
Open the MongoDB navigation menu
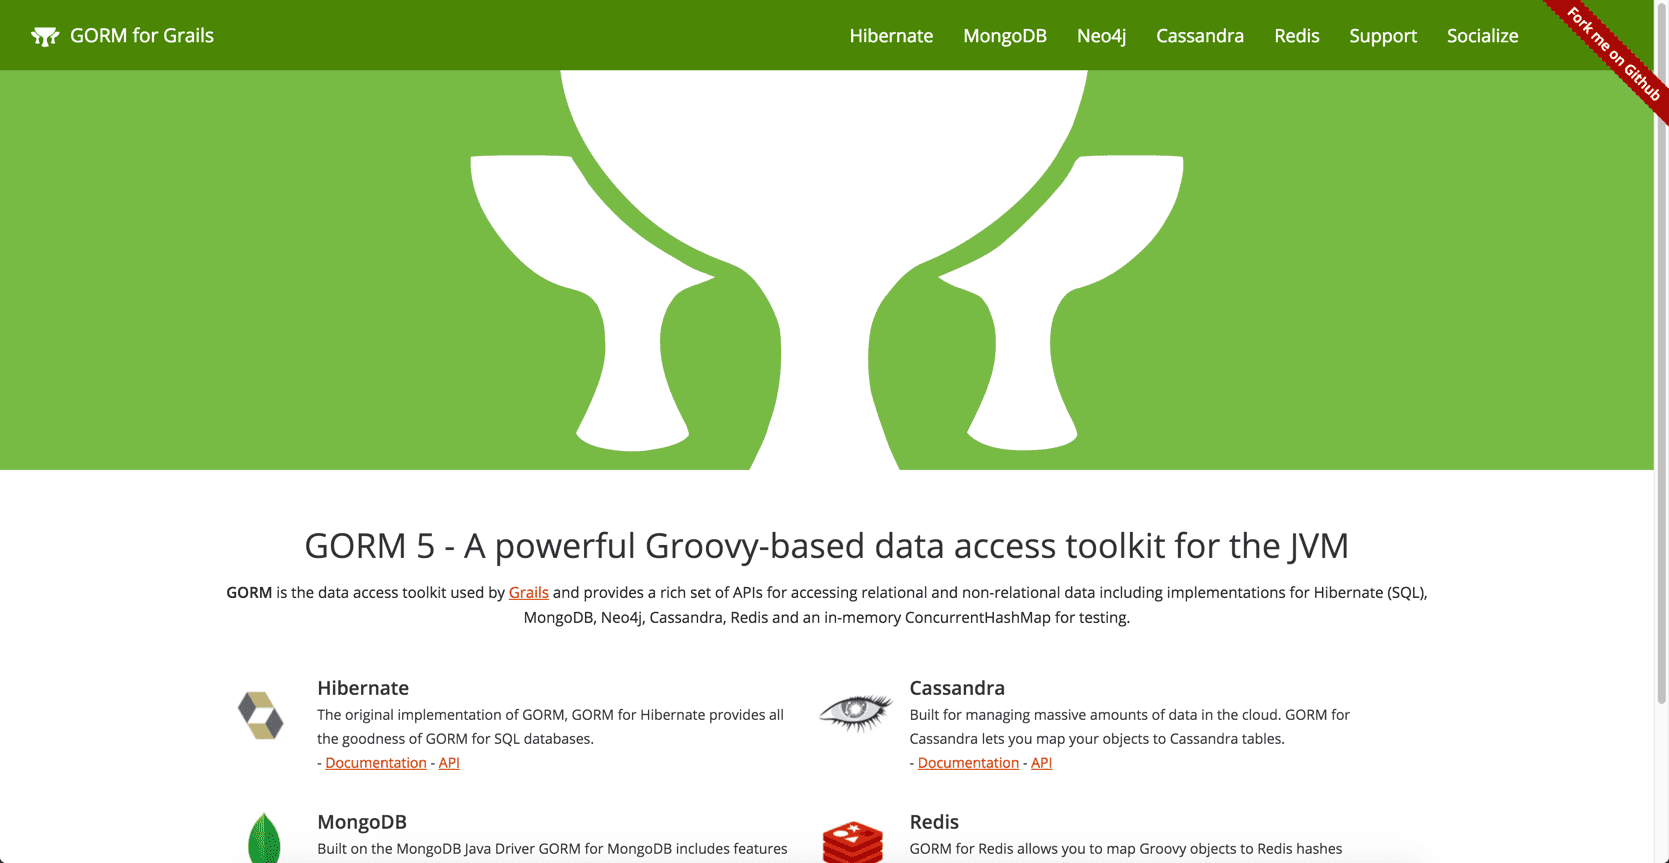coord(1004,36)
